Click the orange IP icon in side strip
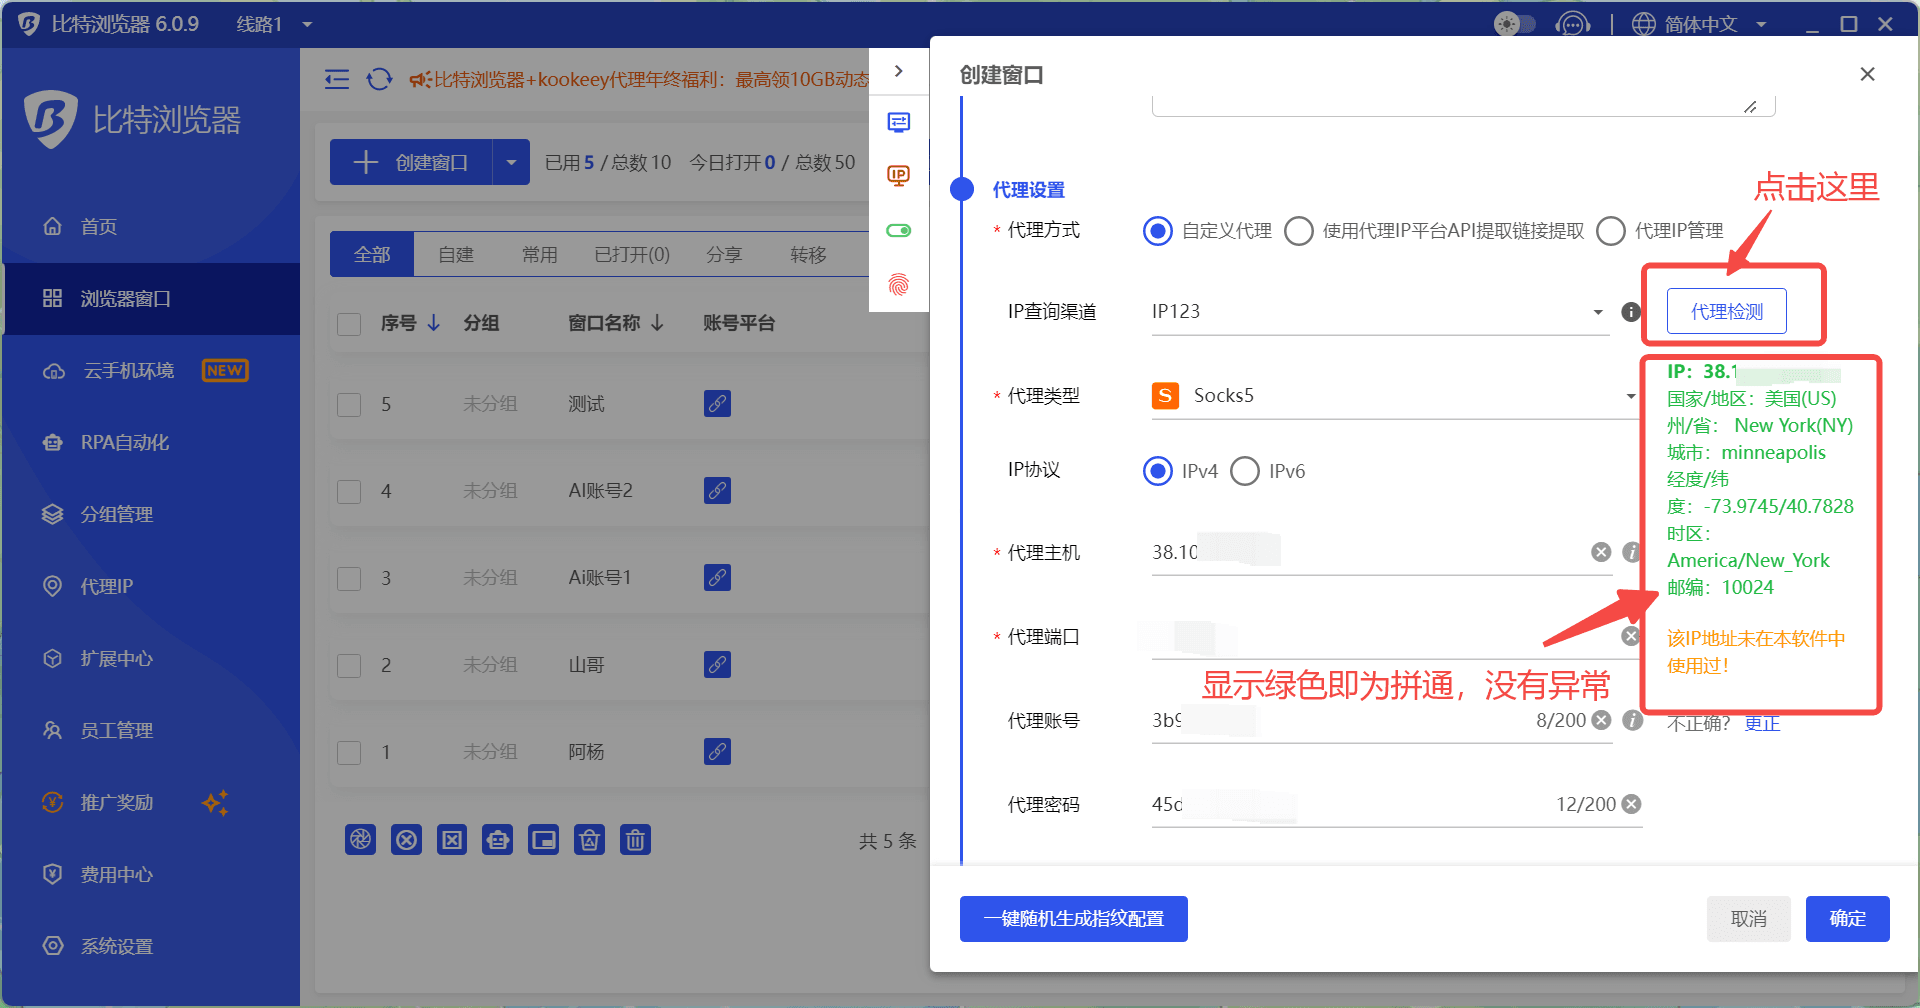The image size is (1920, 1008). click(x=898, y=176)
